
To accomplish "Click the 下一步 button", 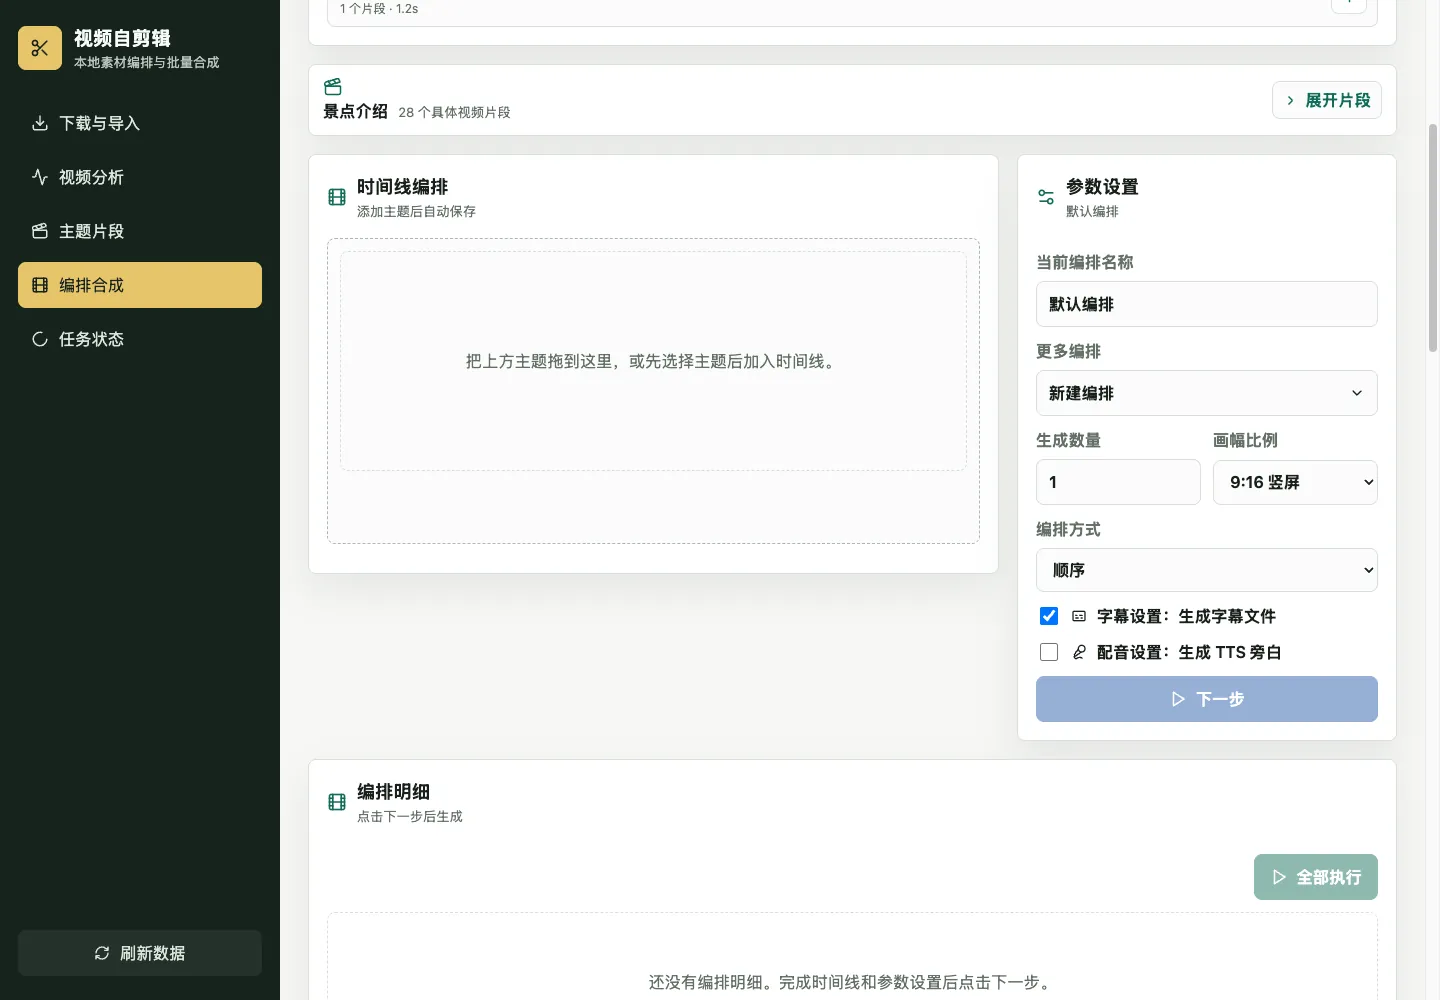I will [x=1207, y=699].
